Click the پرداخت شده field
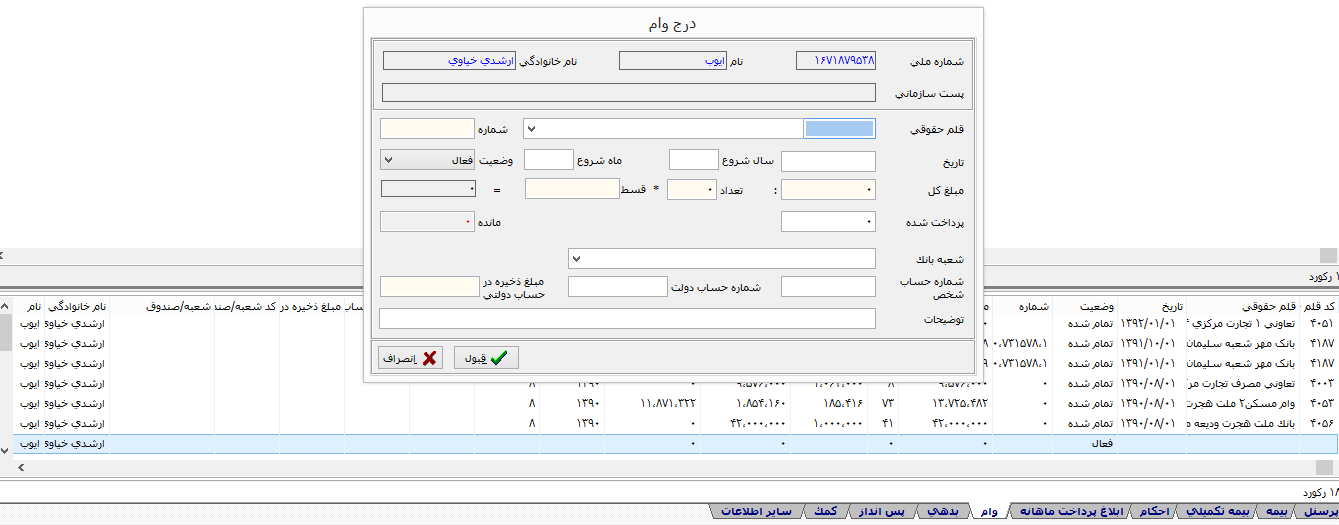 coord(828,222)
